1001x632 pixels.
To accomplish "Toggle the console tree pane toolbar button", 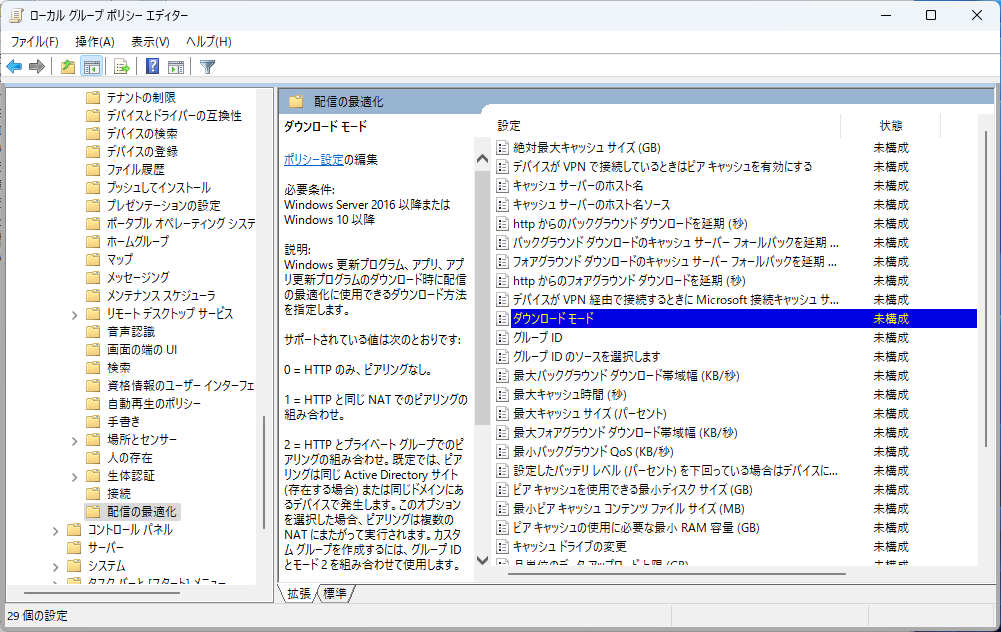I will click(x=91, y=67).
